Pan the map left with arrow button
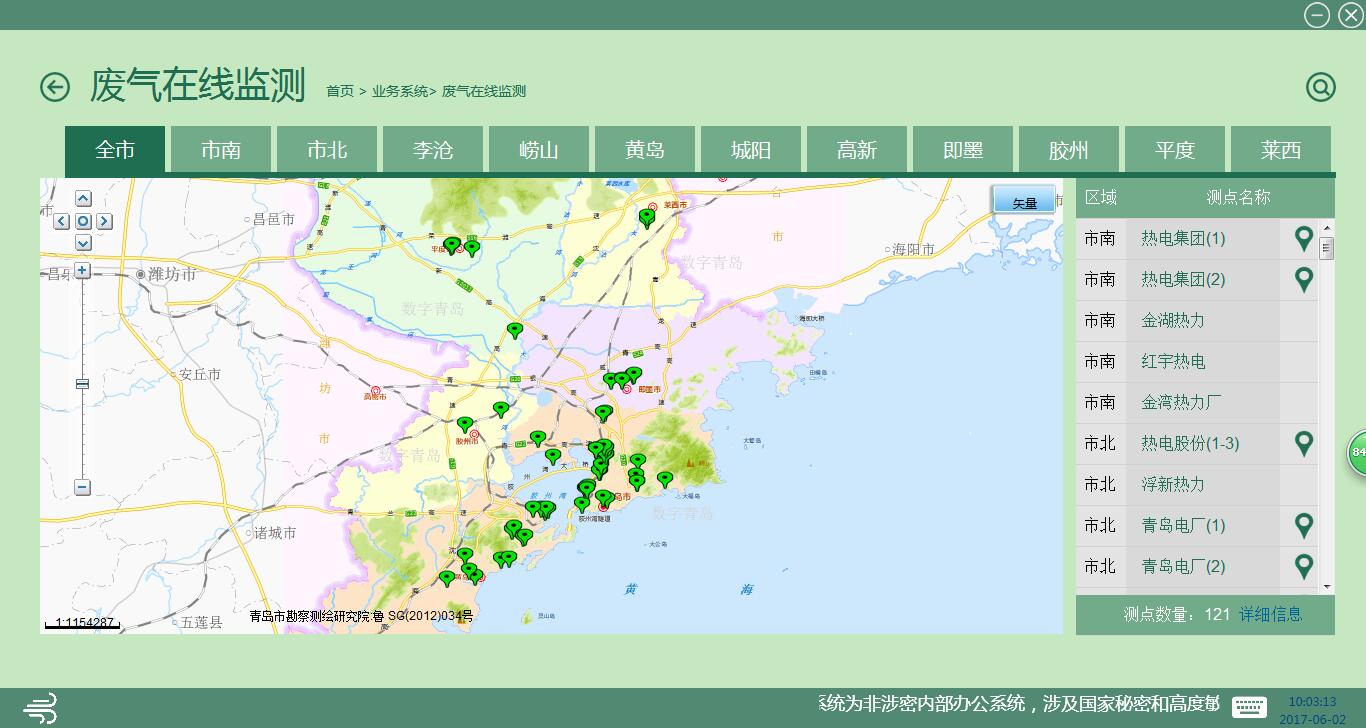 click(x=62, y=221)
